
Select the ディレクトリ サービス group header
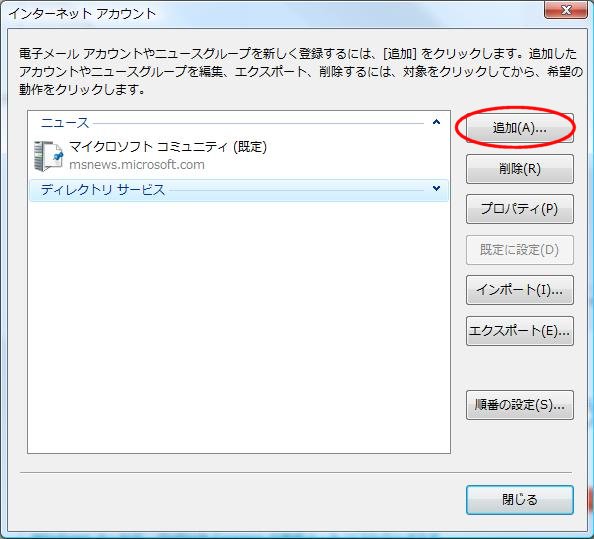click(x=239, y=190)
